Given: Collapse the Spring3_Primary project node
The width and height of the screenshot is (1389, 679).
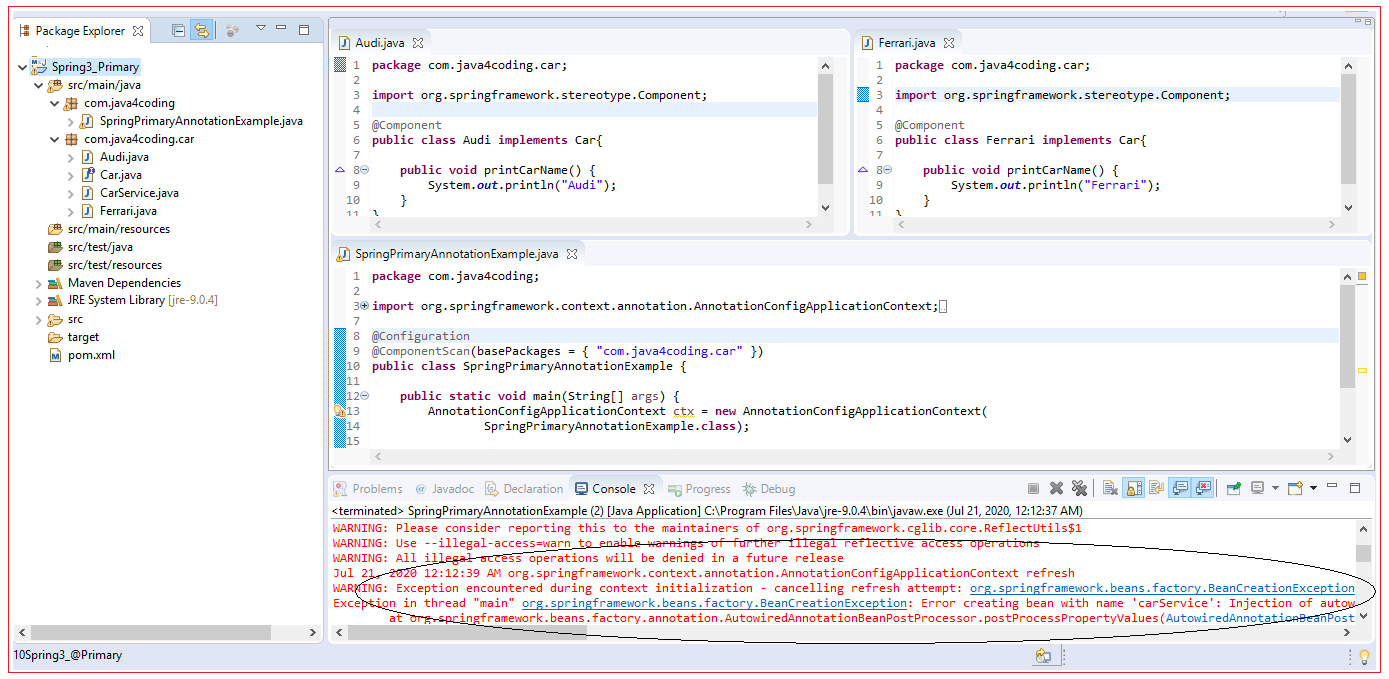Looking at the screenshot, I should tap(23, 67).
